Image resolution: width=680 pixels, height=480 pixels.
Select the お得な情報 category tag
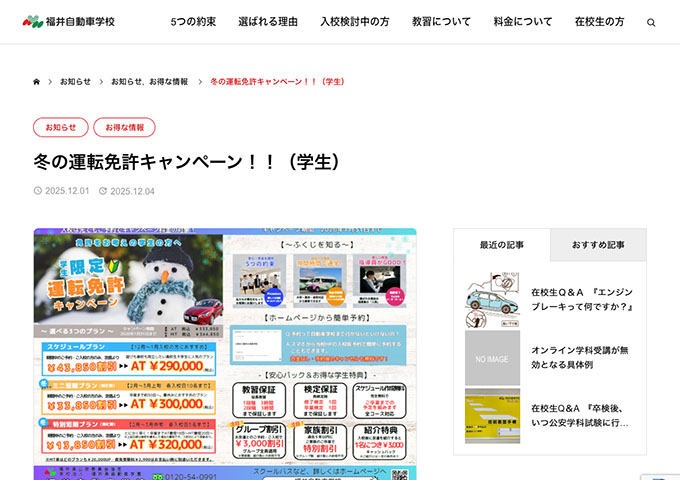(124, 127)
